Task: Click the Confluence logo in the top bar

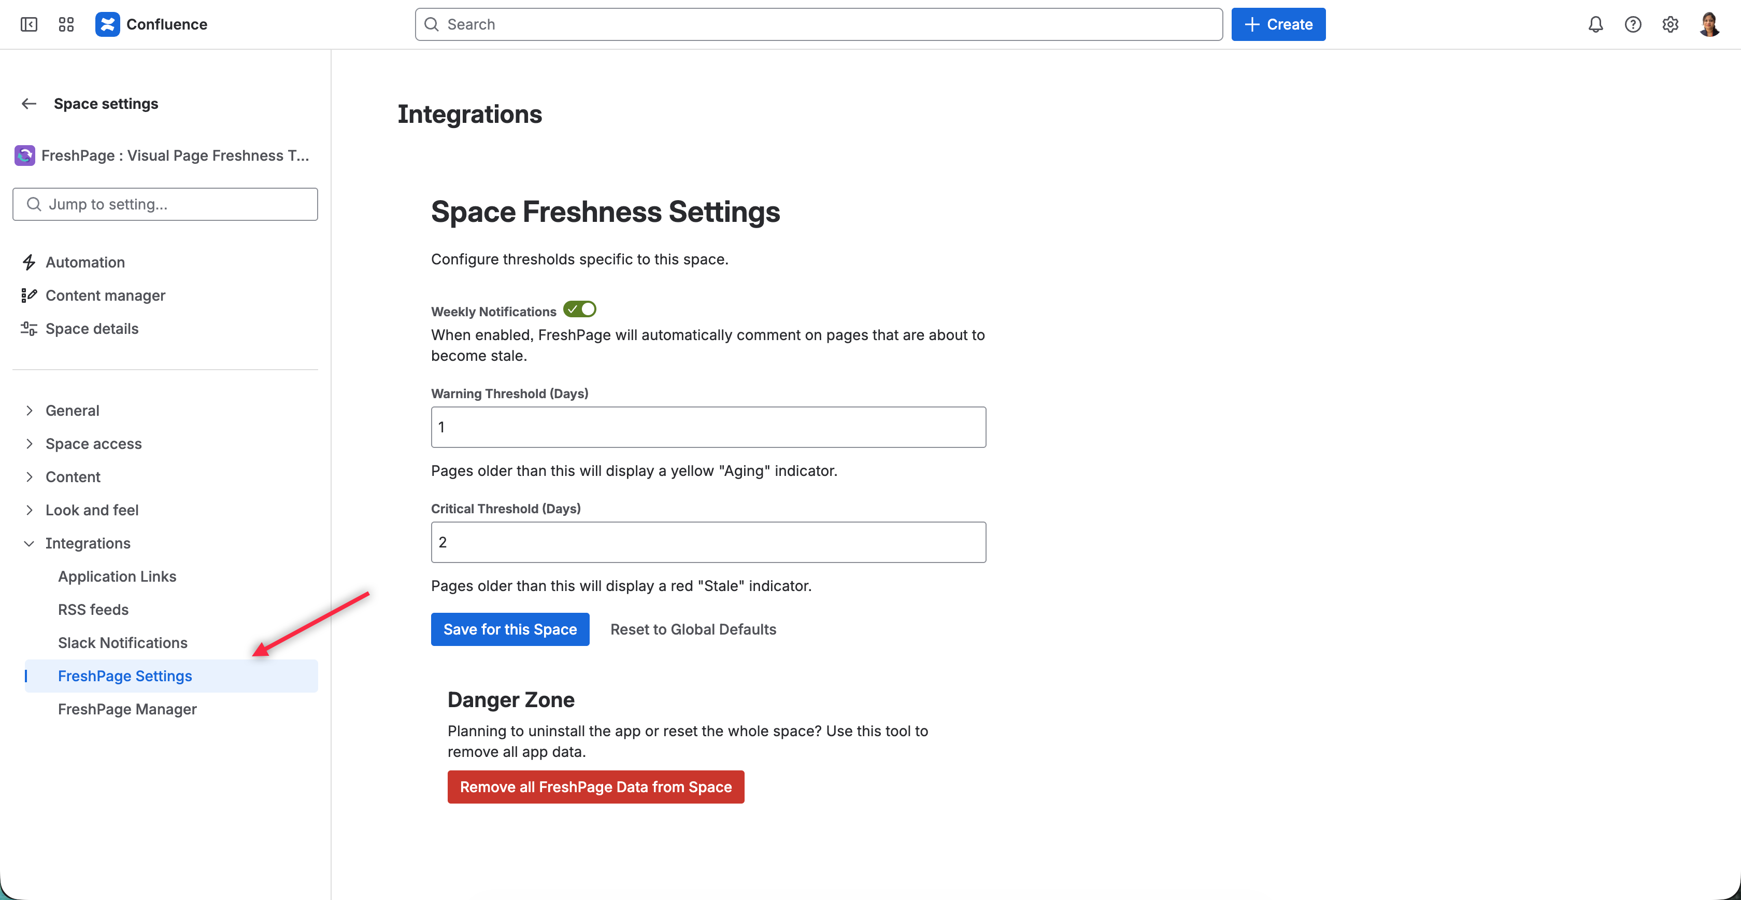Action: [107, 23]
